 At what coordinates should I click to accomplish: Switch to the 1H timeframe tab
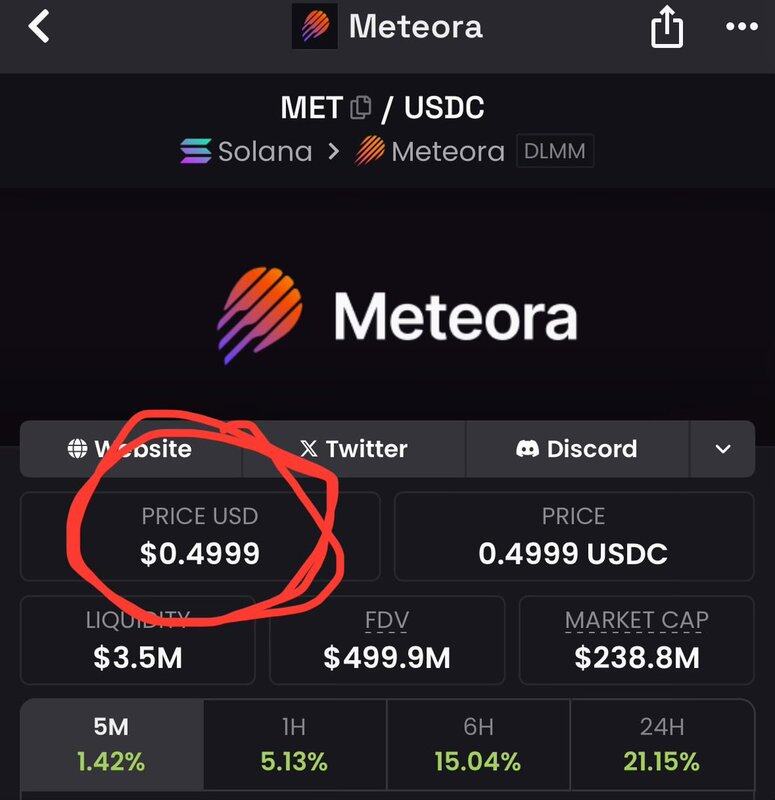[295, 744]
